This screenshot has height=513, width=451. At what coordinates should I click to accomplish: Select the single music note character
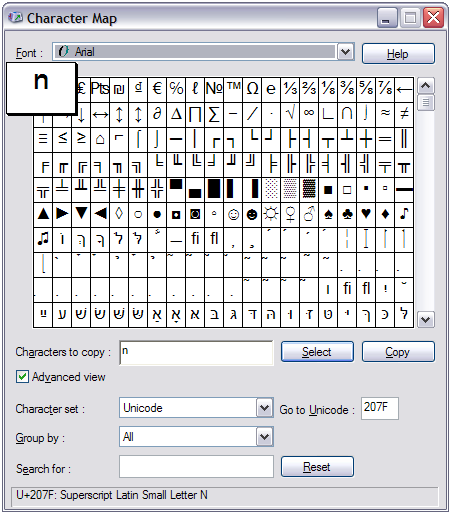pos(404,214)
